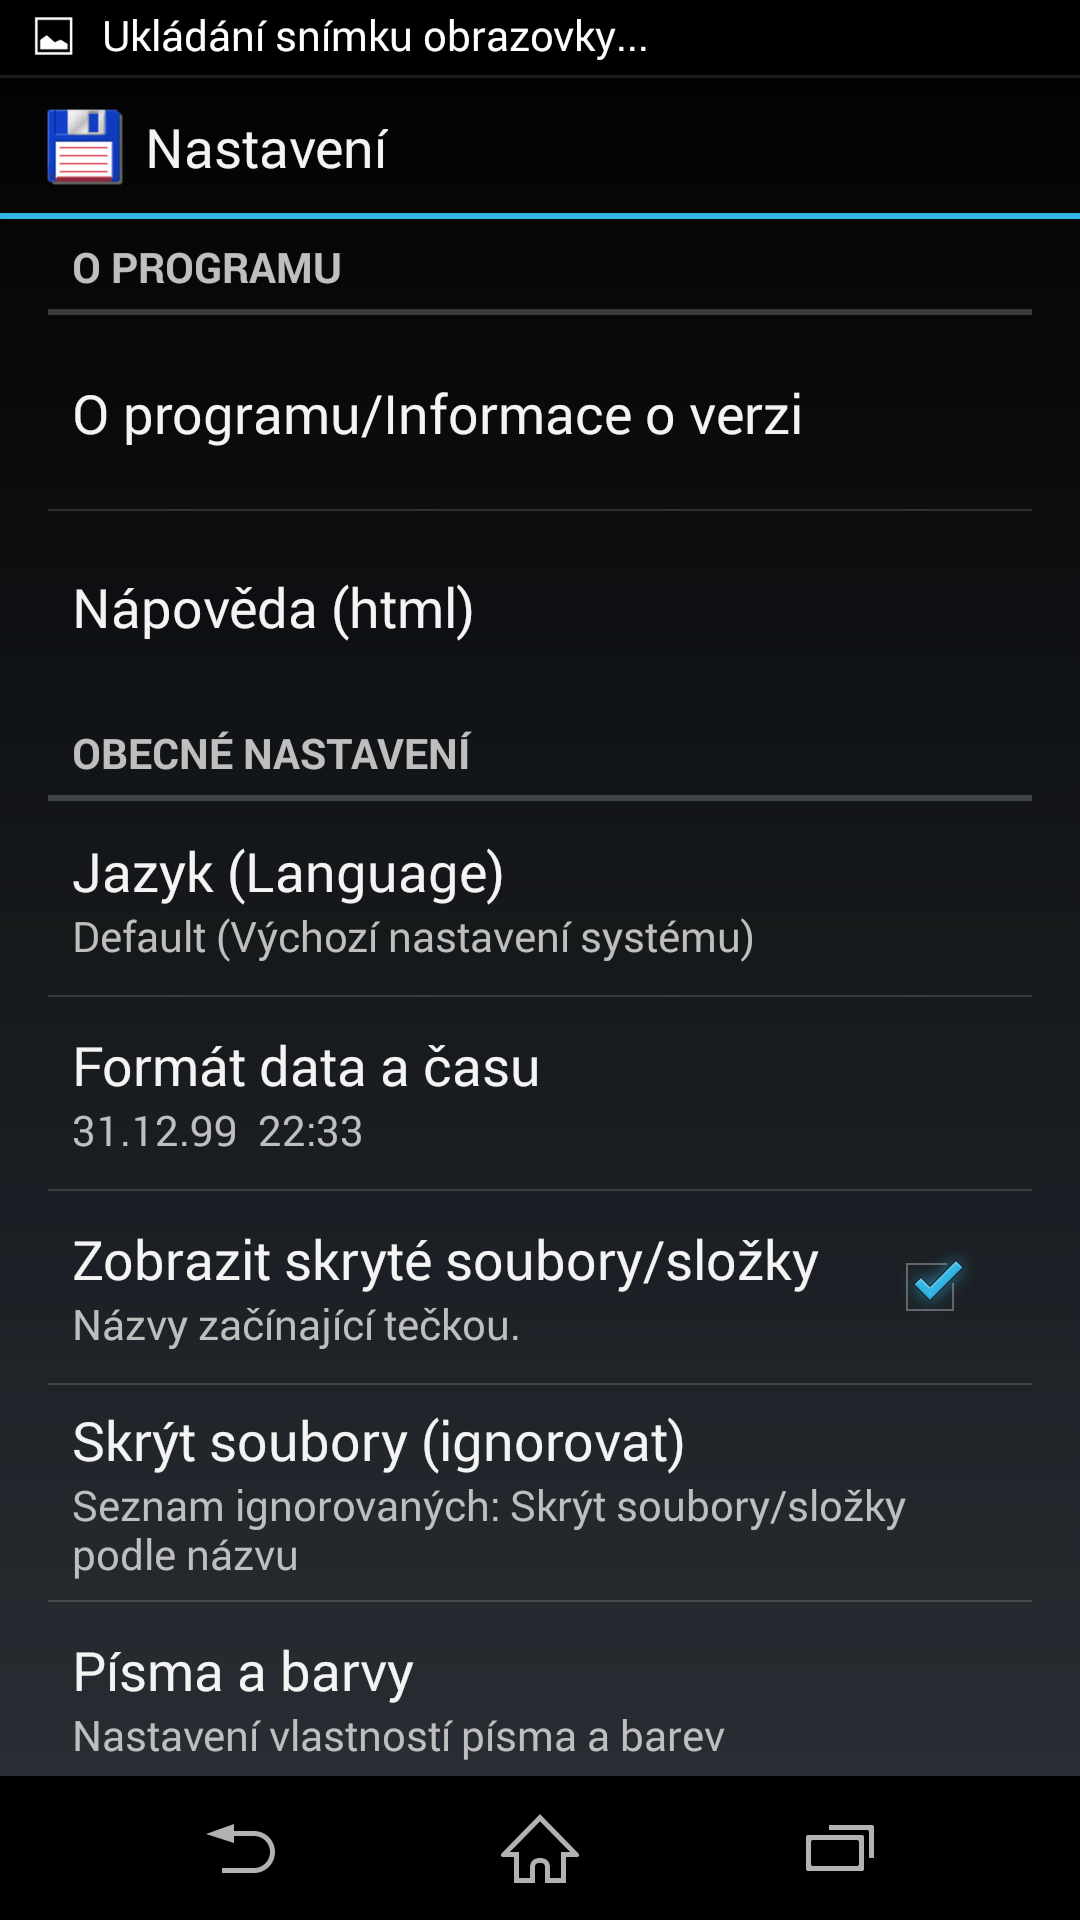Open O programu/Informace o verzi

540,415
